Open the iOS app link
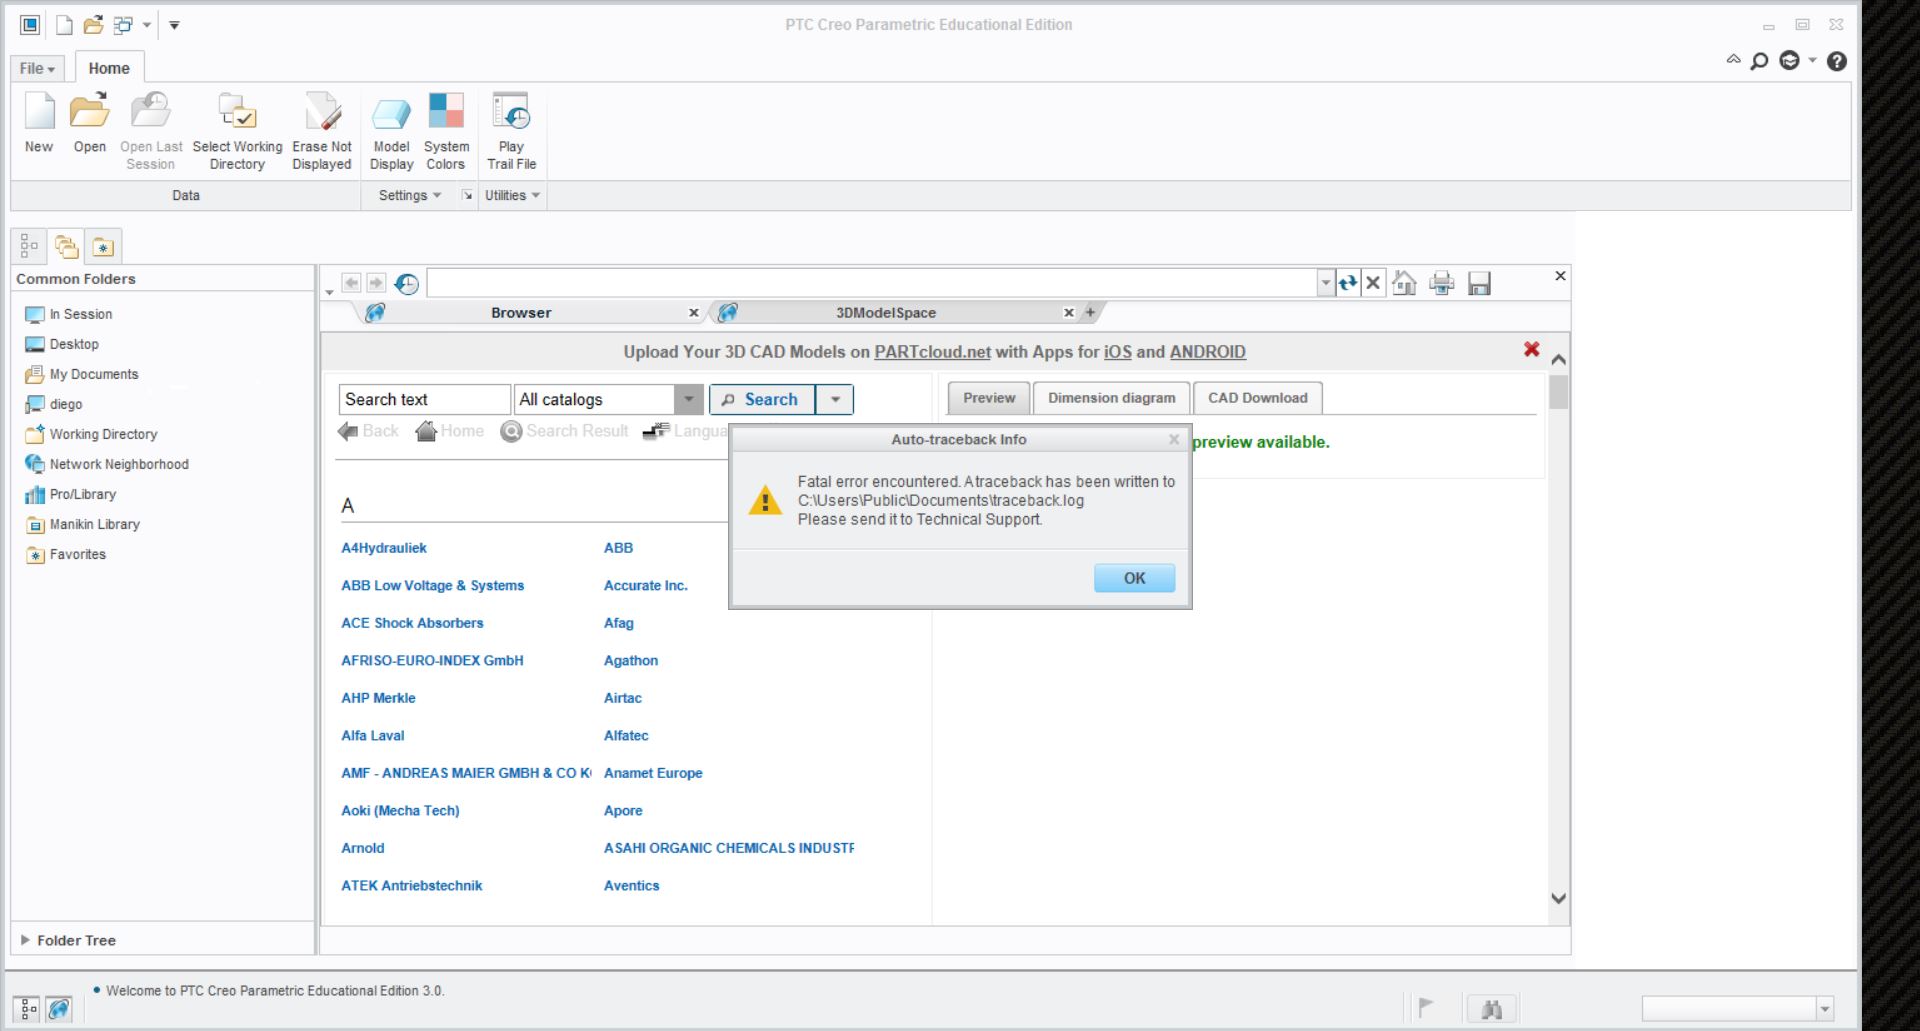The width and height of the screenshot is (1920, 1031). click(x=1117, y=352)
